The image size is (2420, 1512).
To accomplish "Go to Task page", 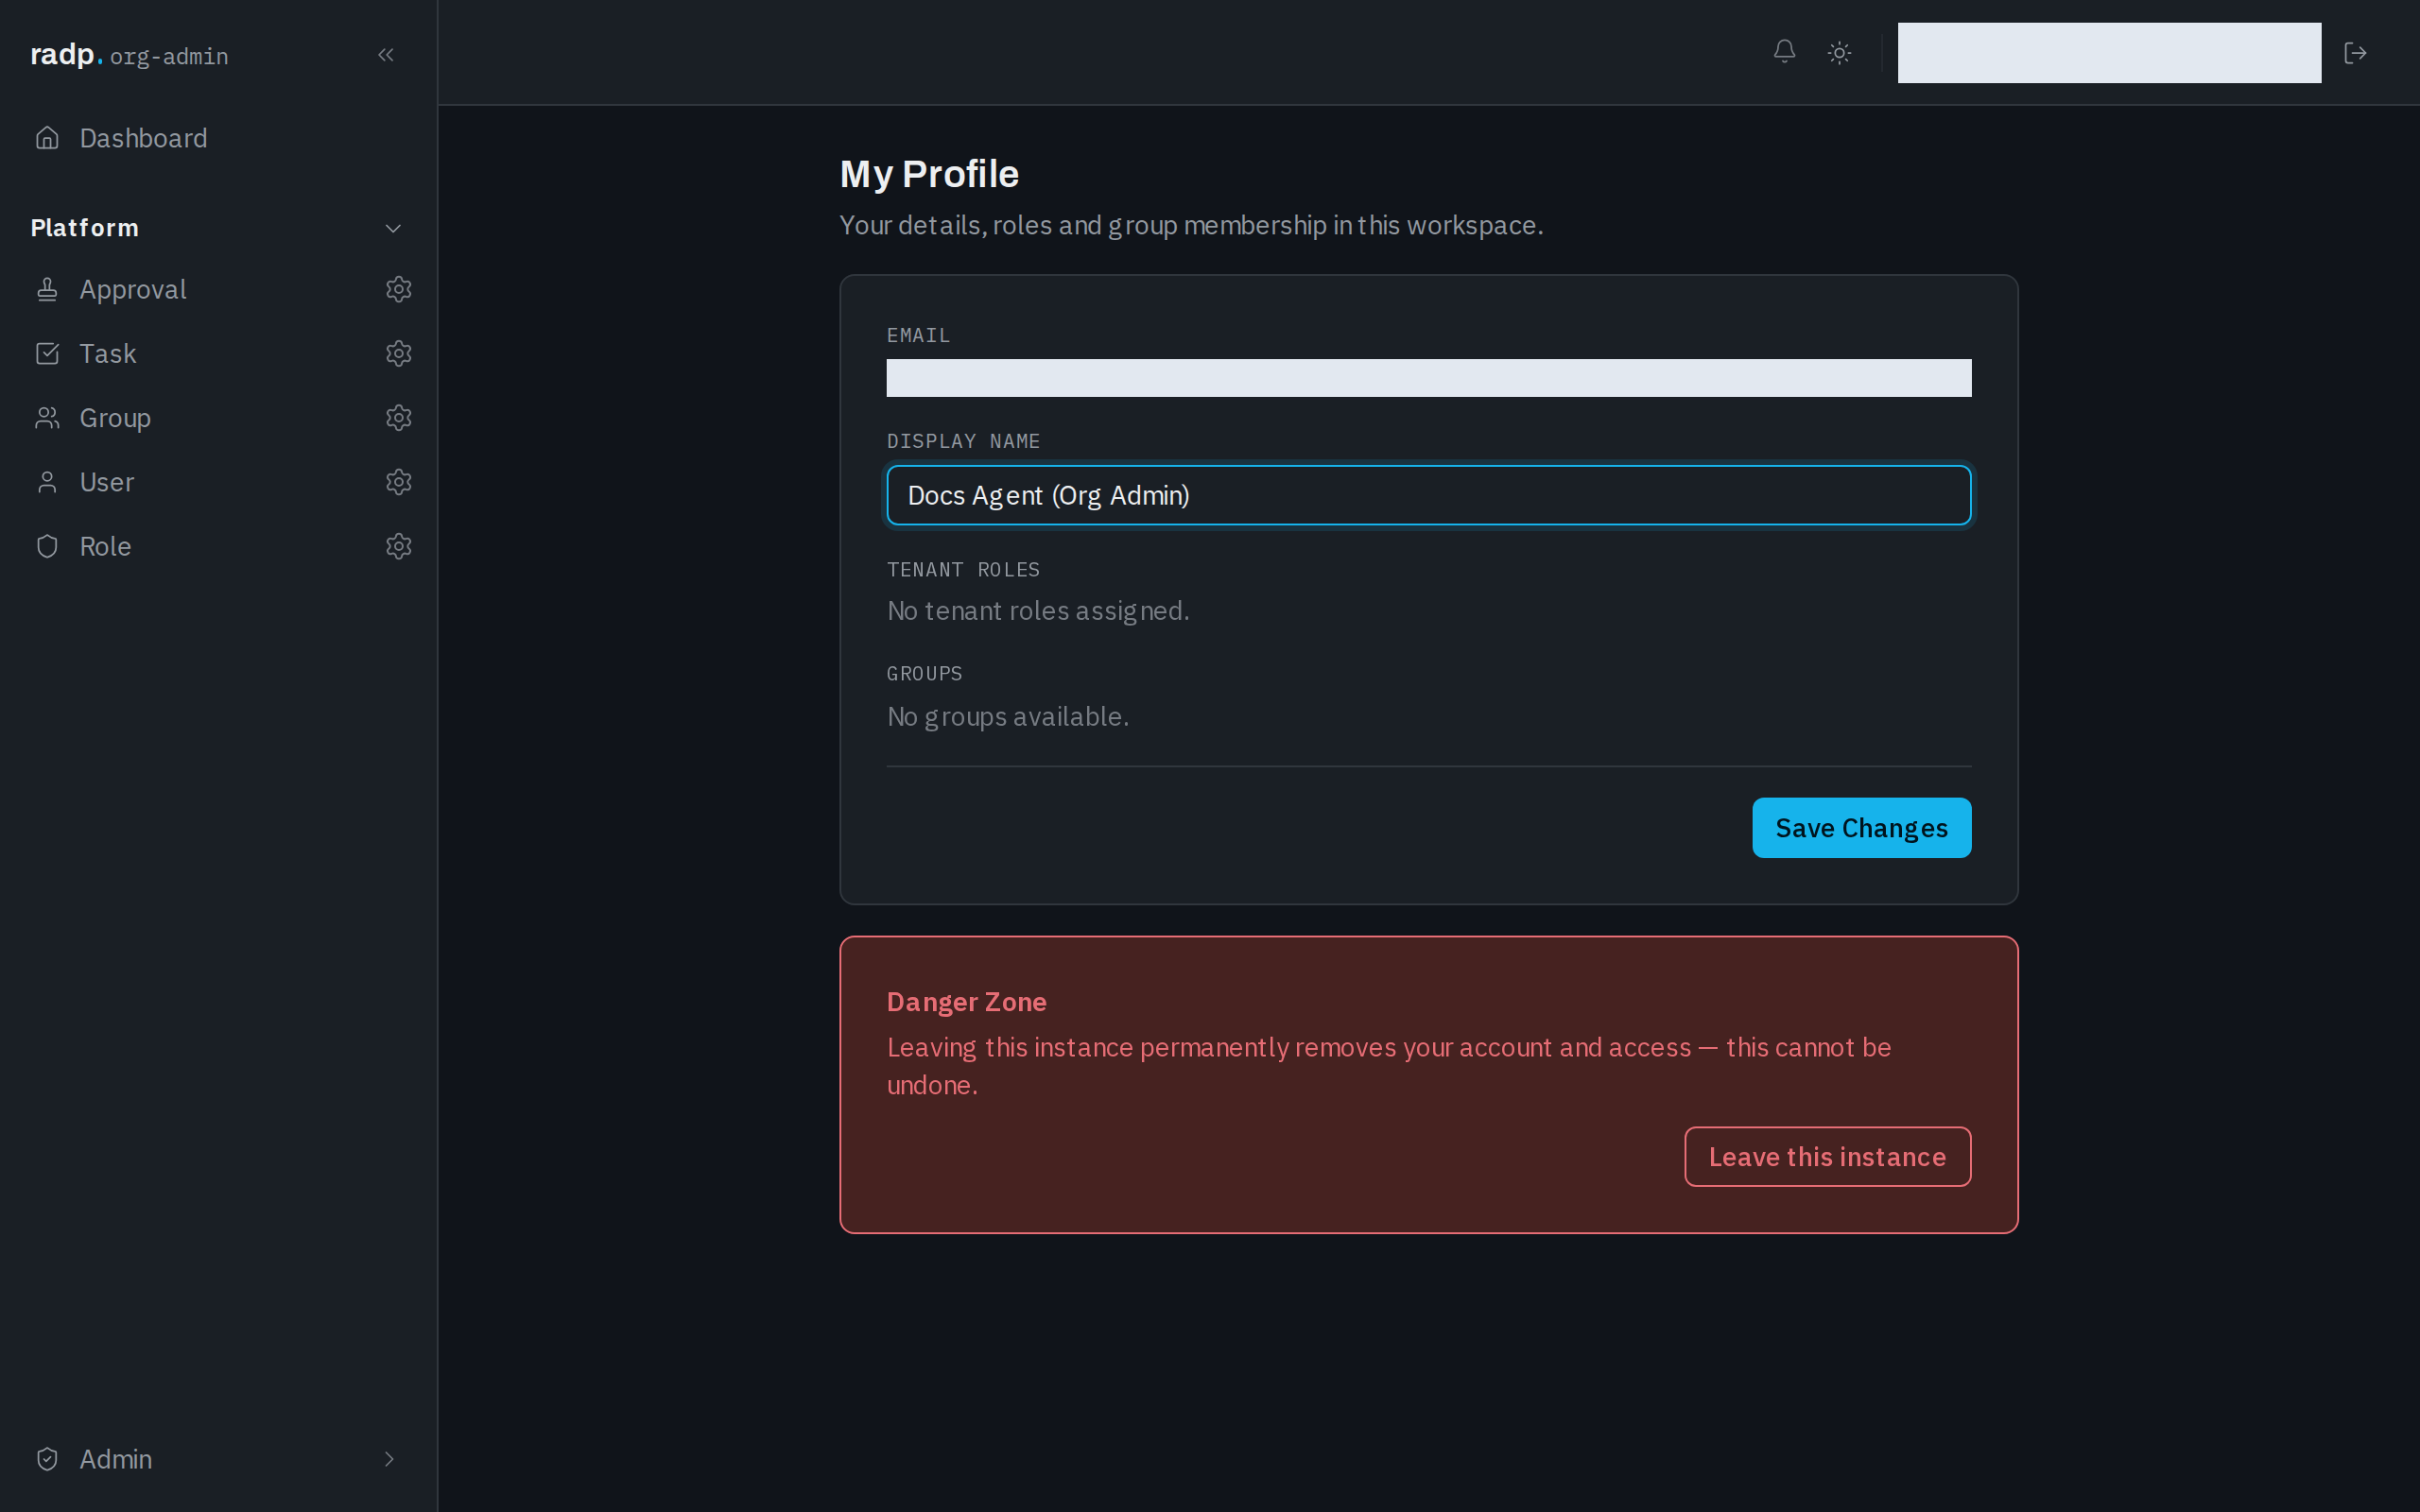I will pos(108,354).
